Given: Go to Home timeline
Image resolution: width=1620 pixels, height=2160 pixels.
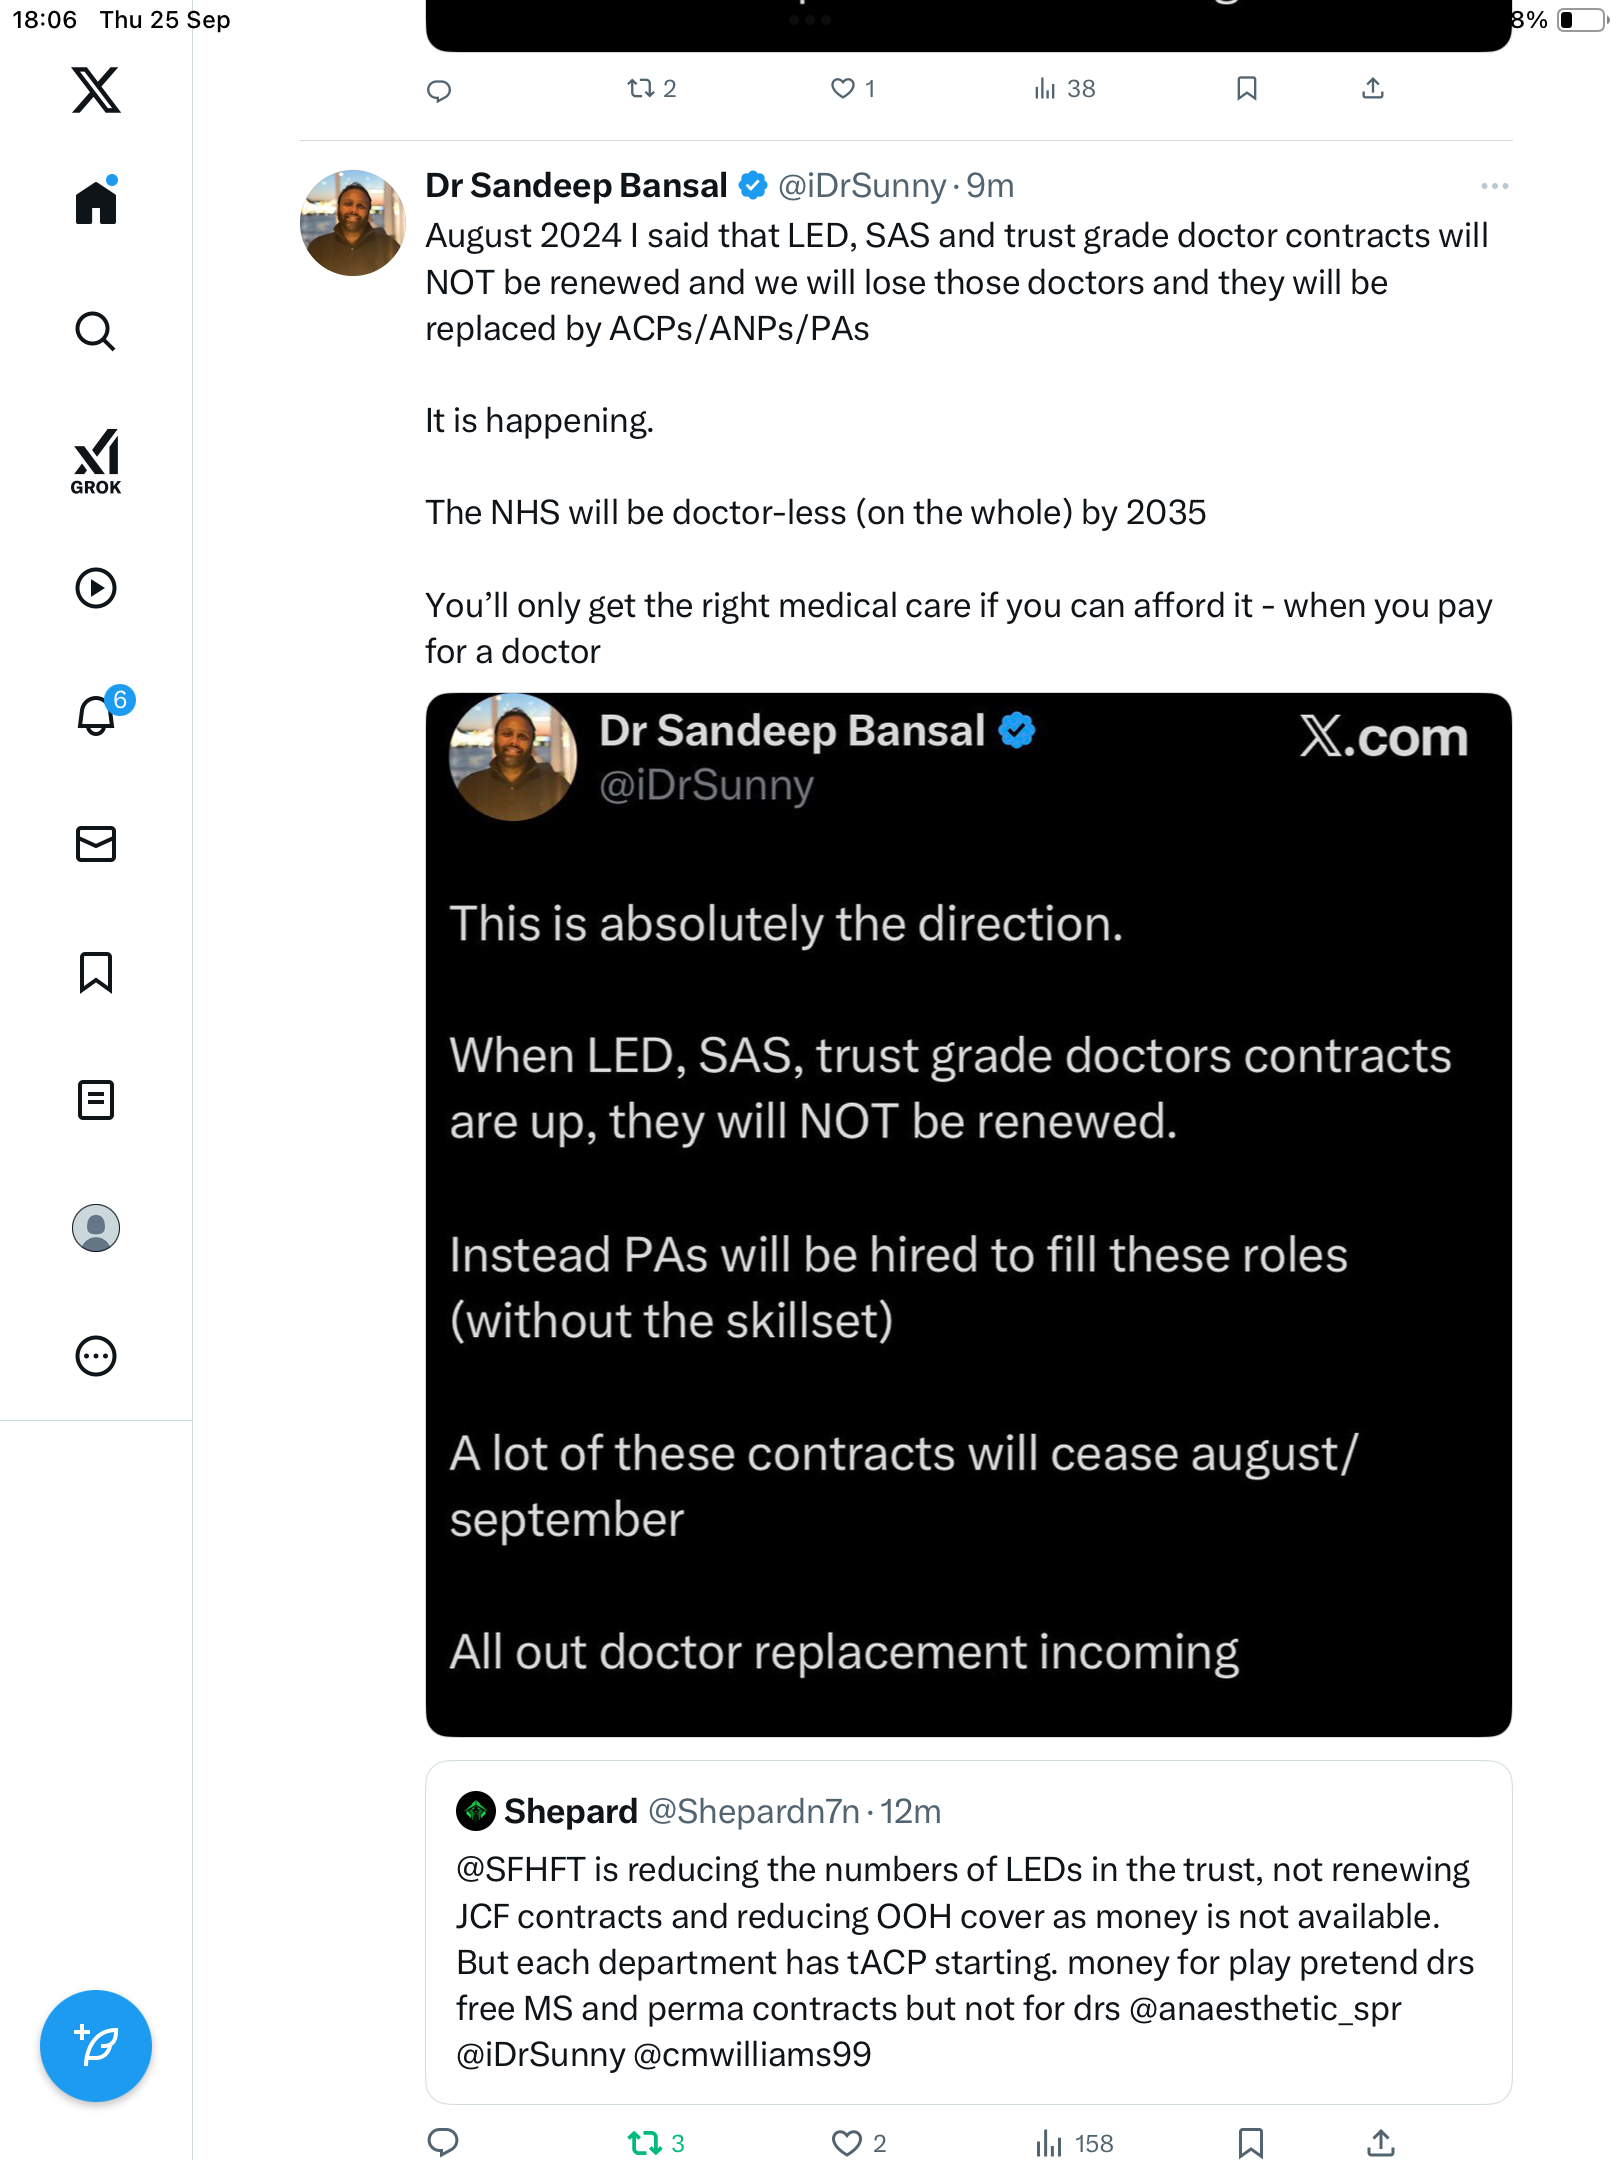Looking at the screenshot, I should tap(96, 203).
